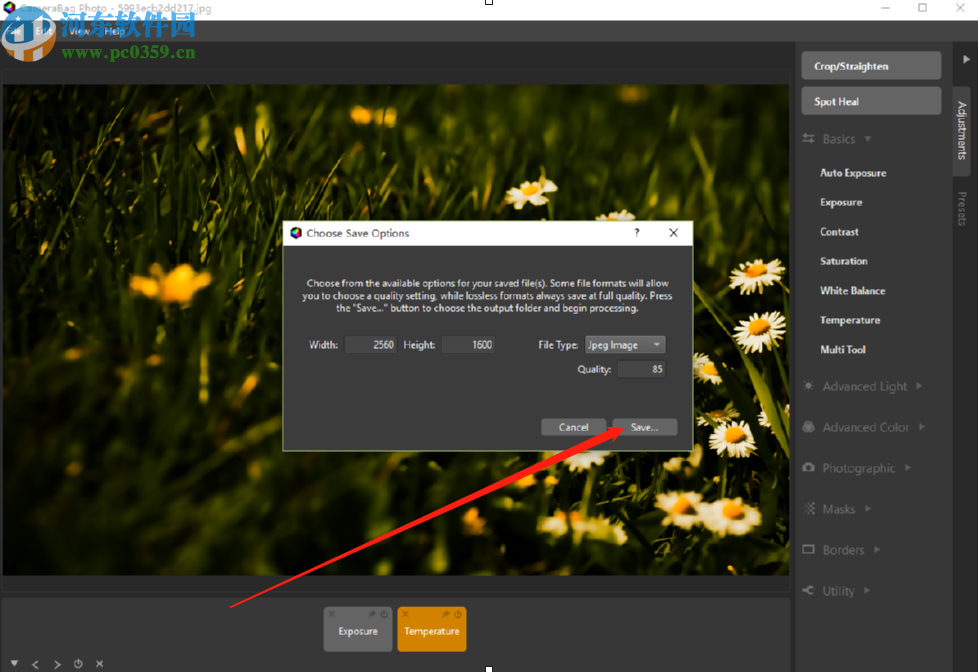Step to previous adjustment with left chevron

pos(36,665)
